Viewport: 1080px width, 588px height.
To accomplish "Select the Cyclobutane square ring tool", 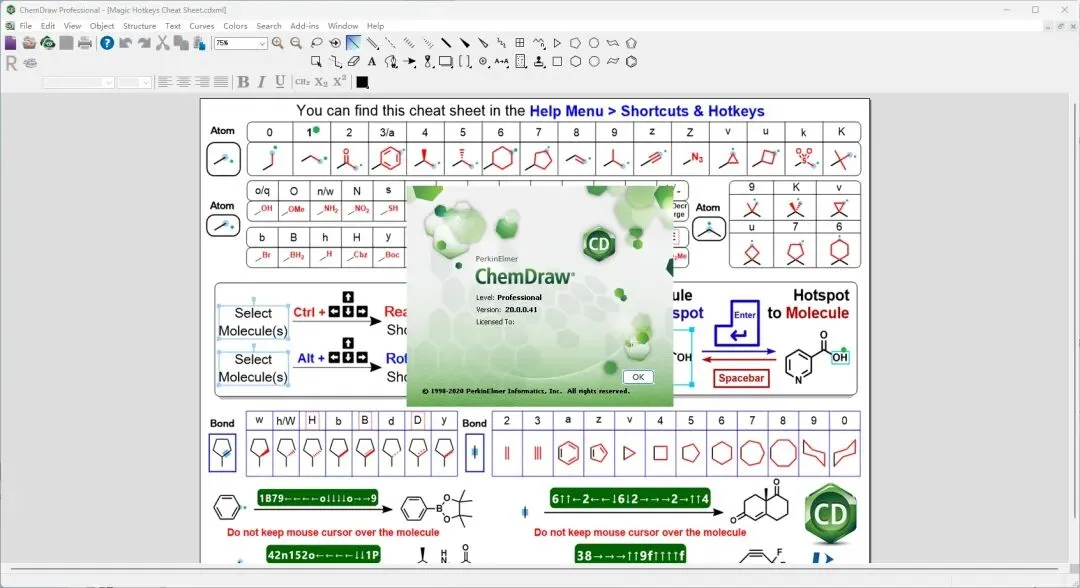I will tap(557, 61).
